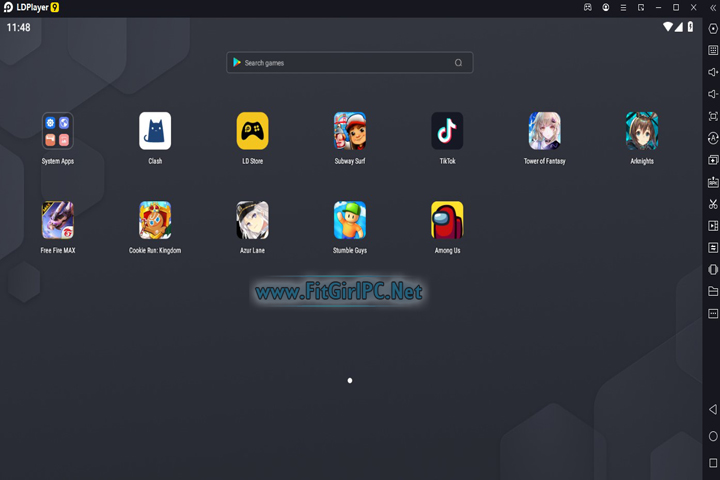Screen dimensions: 720x480
Task: Expand the System Apps folder
Action: click(x=57, y=131)
